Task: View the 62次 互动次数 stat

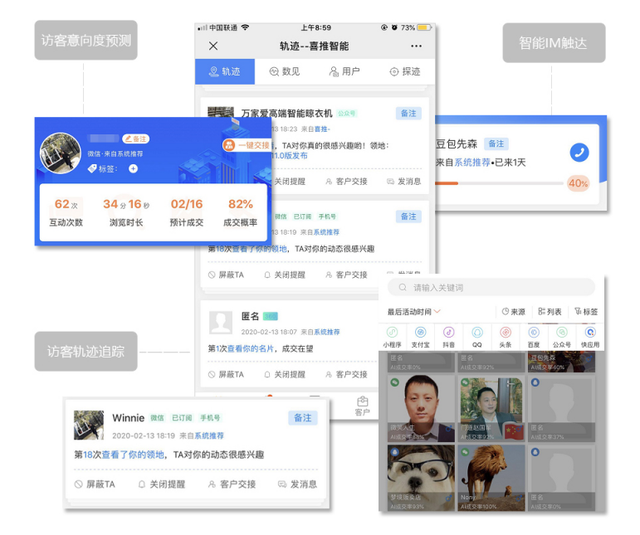Action: pyautogui.click(x=66, y=212)
